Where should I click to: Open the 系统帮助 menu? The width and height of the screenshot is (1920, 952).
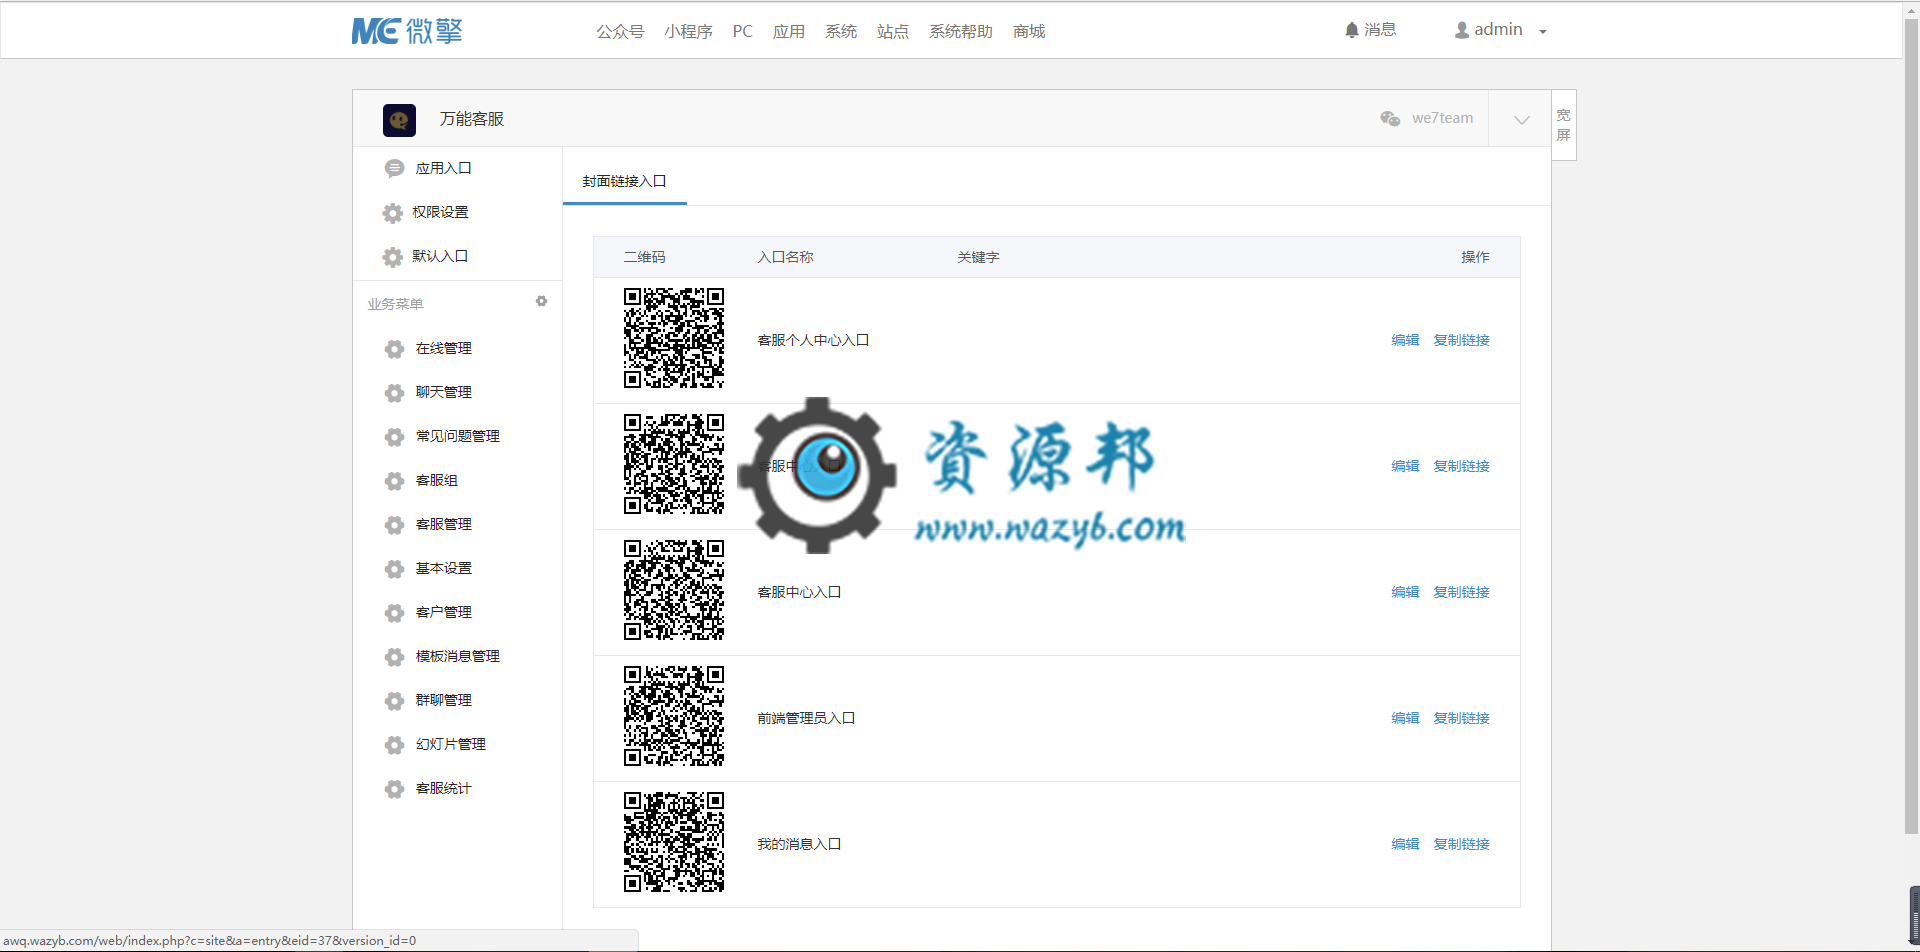961,31
